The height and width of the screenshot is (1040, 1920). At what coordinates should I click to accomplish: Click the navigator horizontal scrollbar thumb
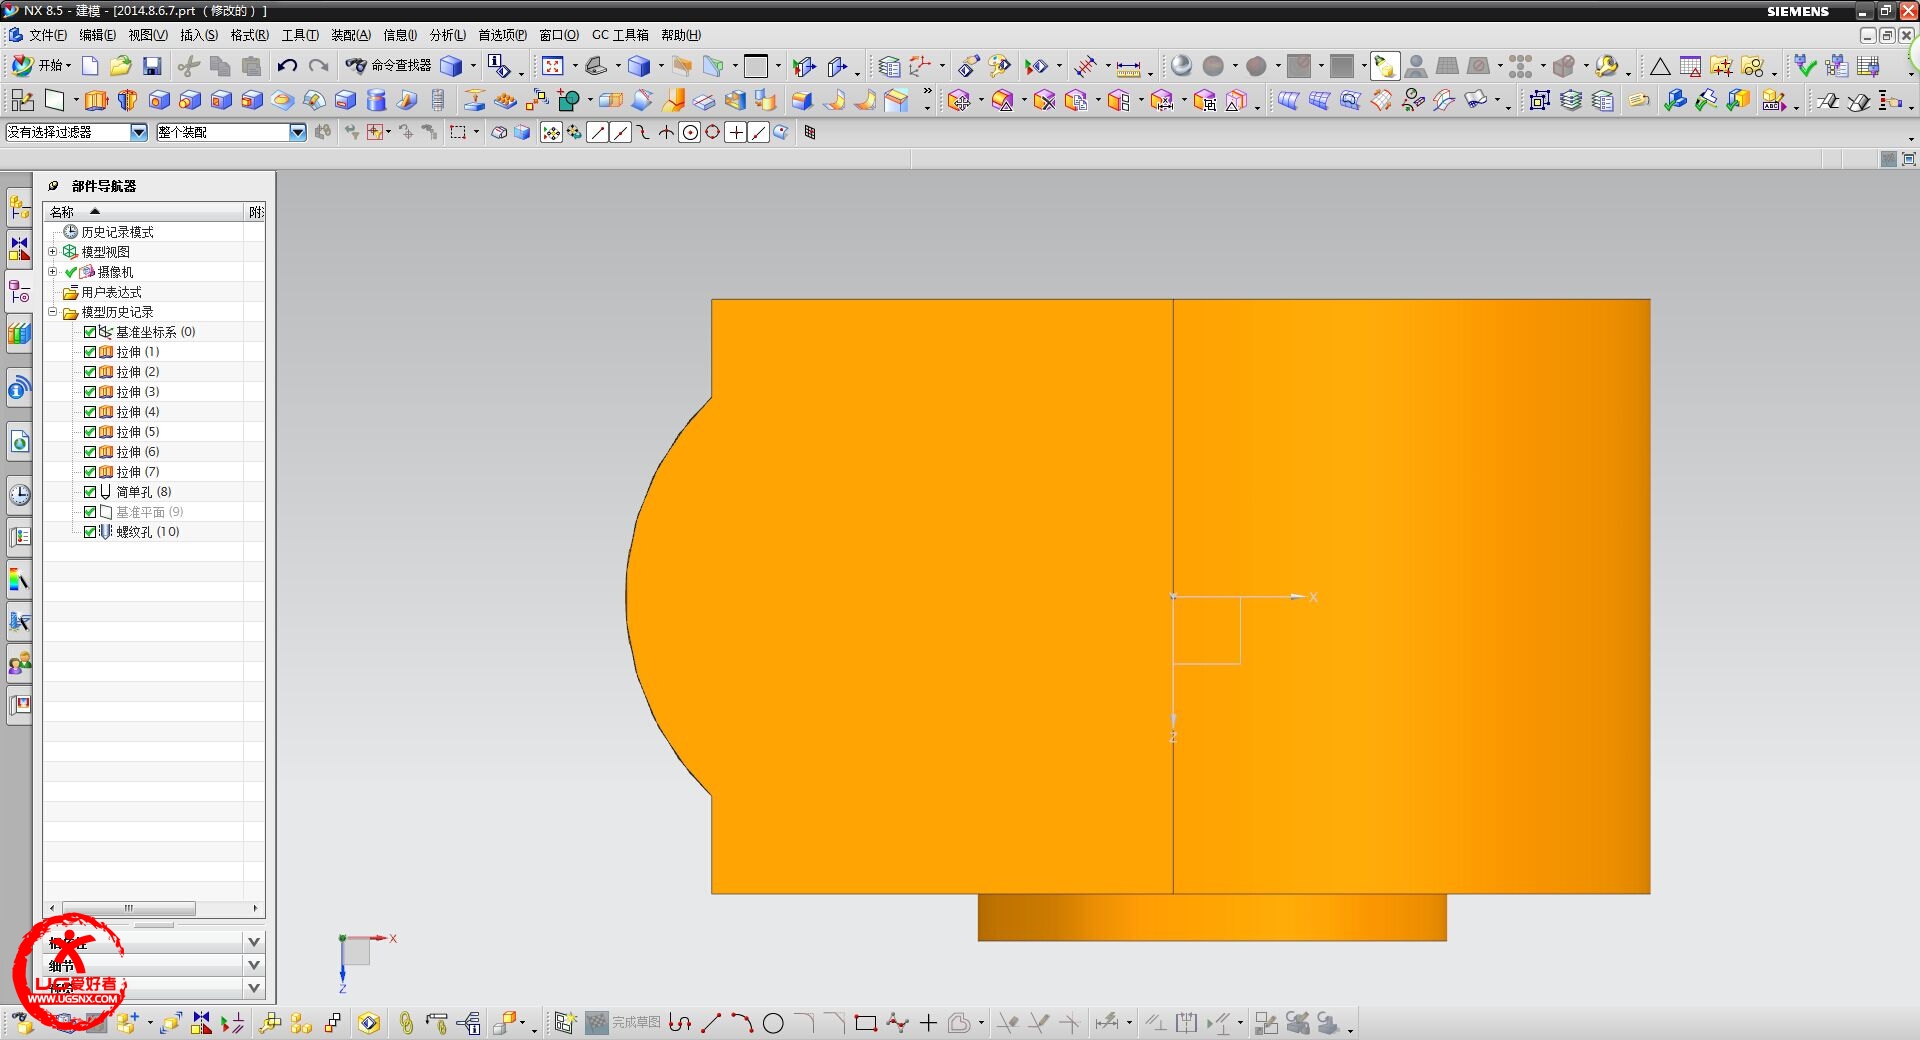[129, 908]
